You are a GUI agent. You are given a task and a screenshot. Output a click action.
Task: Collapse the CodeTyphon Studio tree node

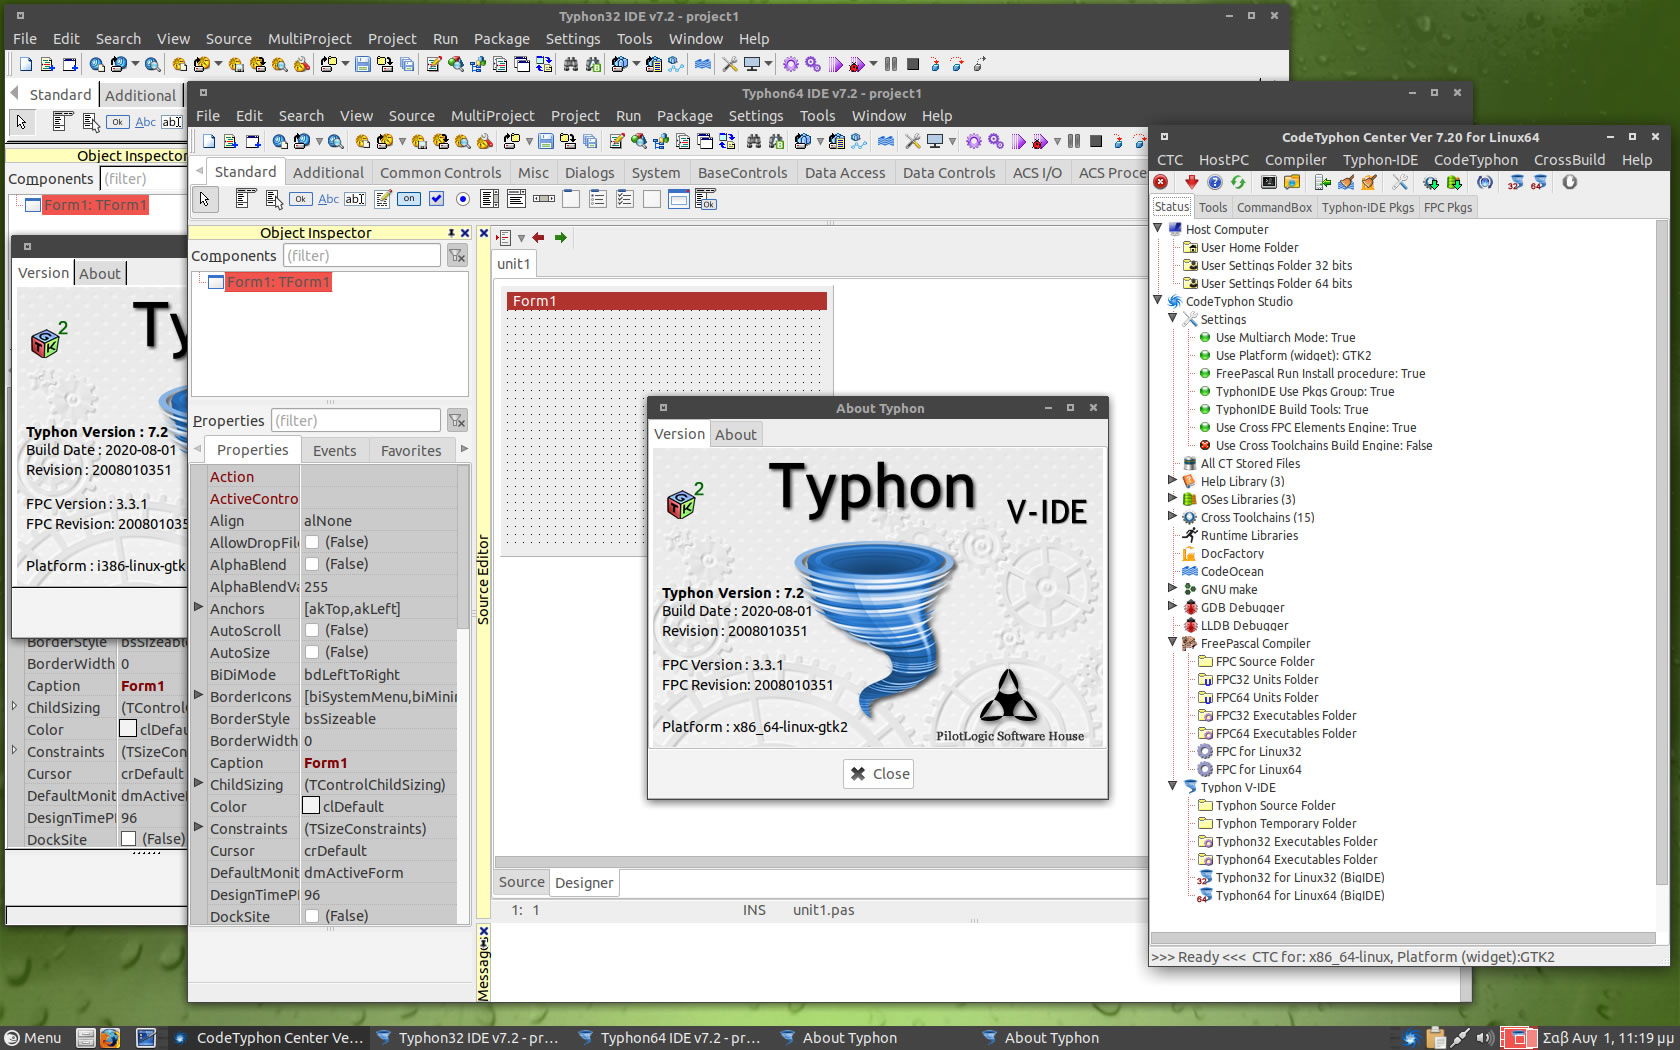(x=1158, y=300)
